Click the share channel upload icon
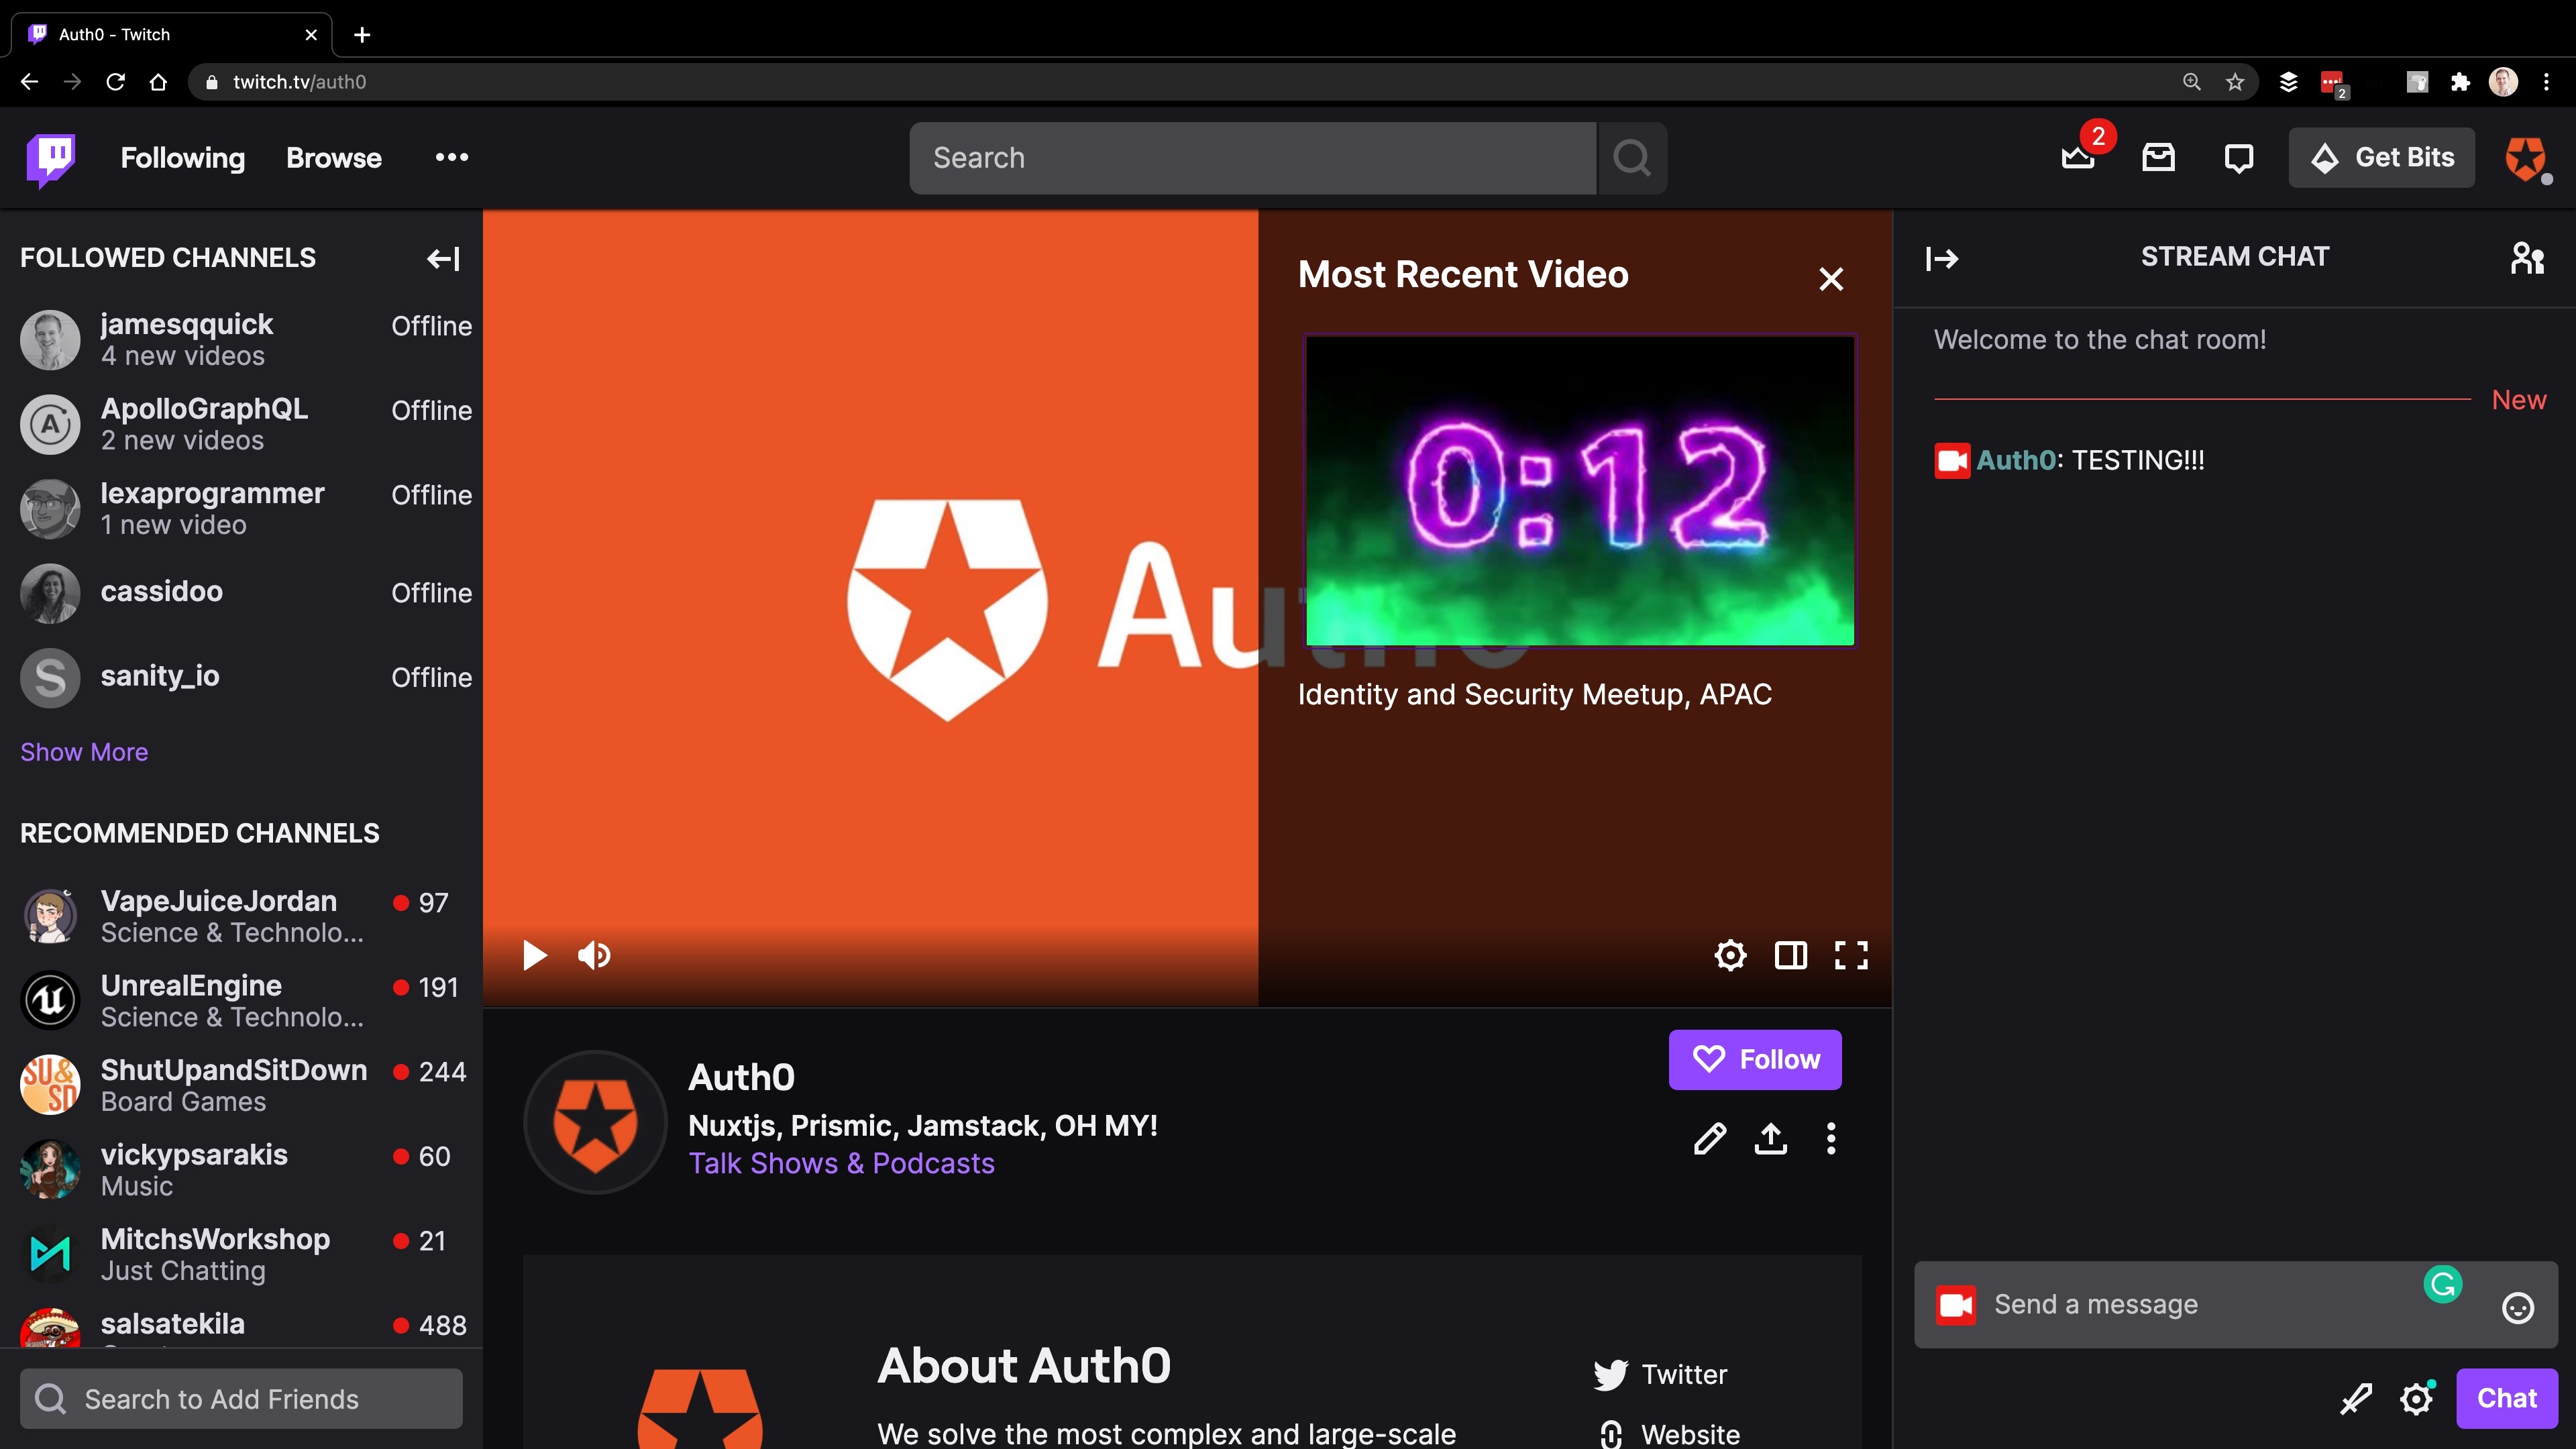This screenshot has width=2576, height=1449. pyautogui.click(x=1770, y=1138)
